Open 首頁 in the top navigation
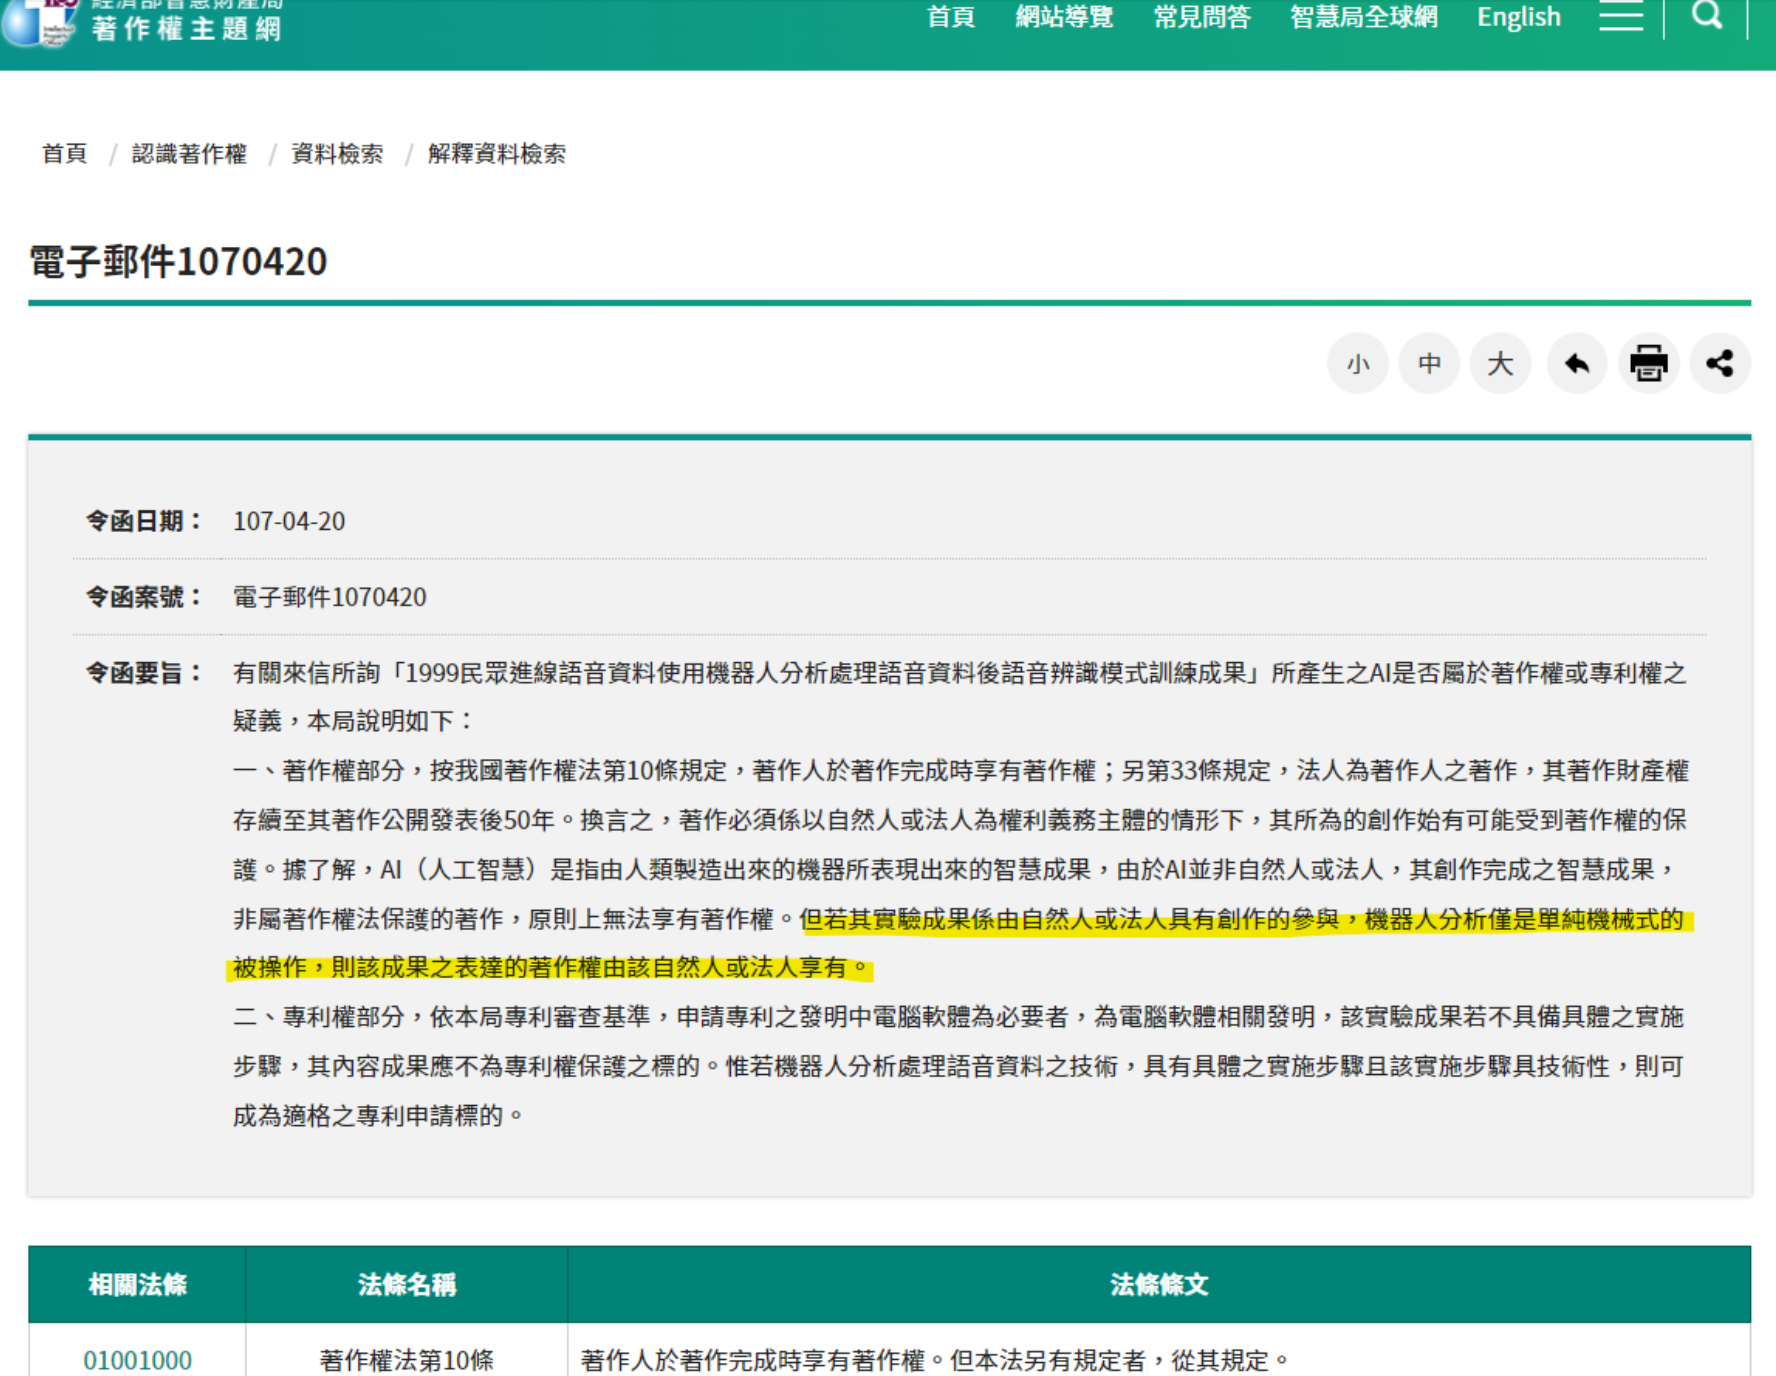Screen dimensions: 1776x1376 (950, 17)
